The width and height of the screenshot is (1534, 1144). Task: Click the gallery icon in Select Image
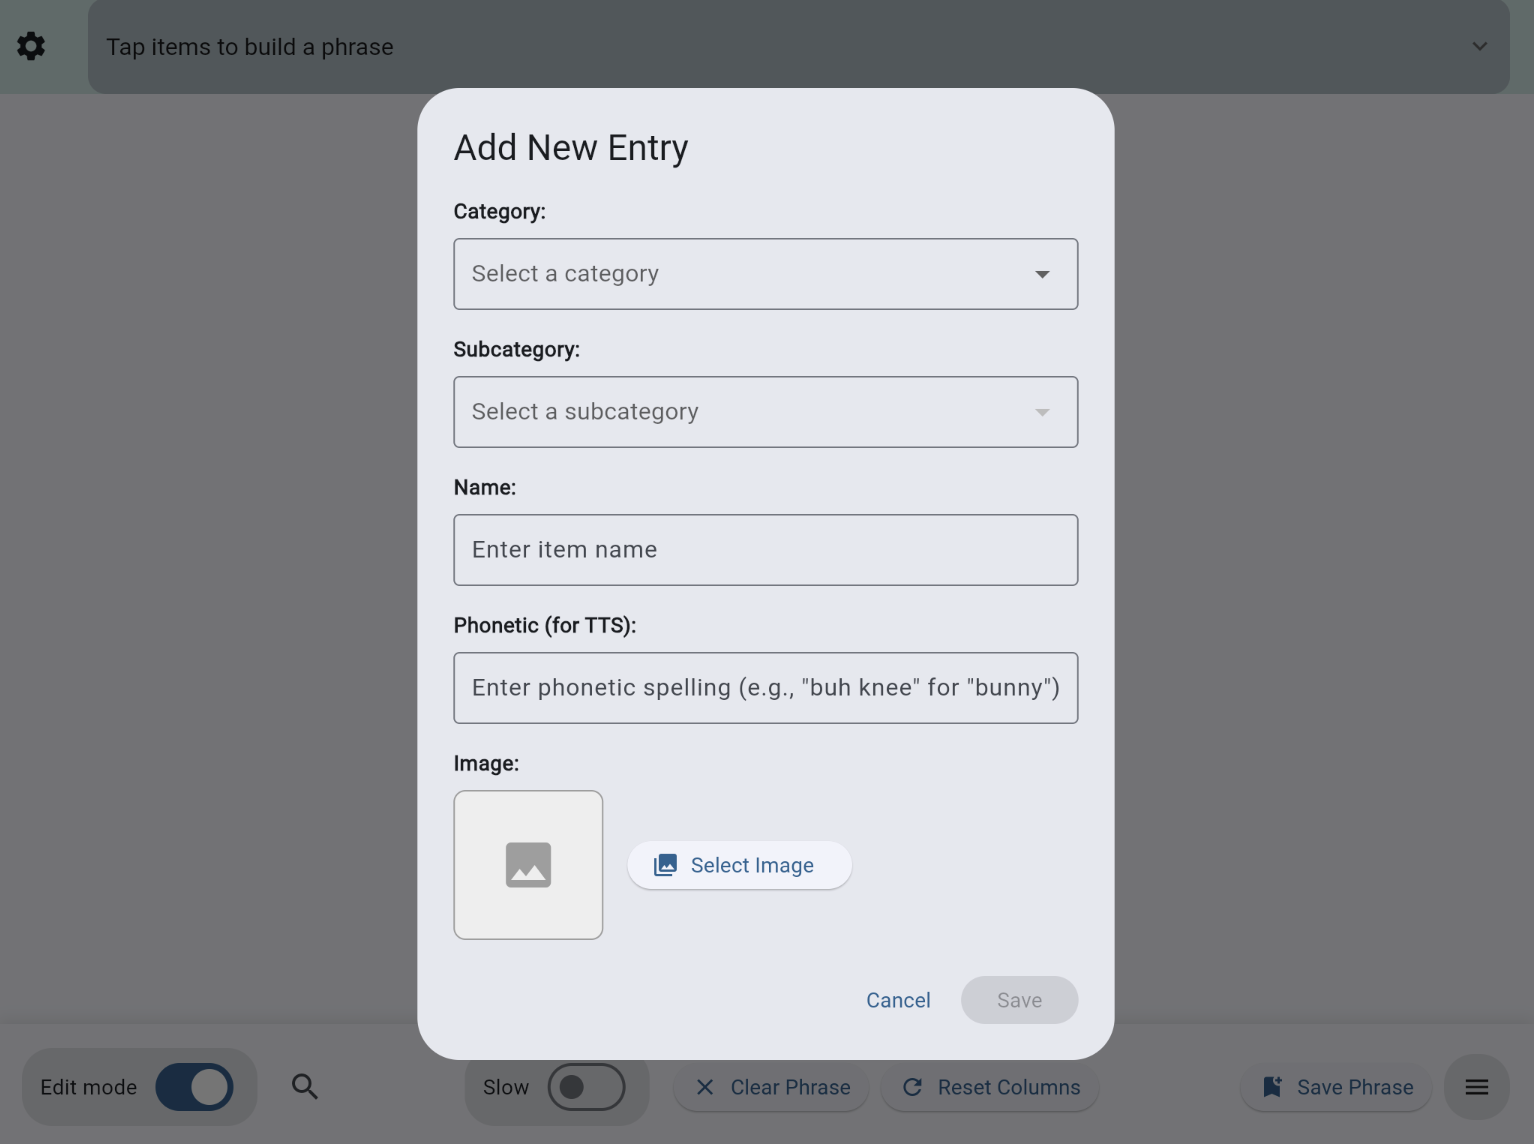(665, 865)
